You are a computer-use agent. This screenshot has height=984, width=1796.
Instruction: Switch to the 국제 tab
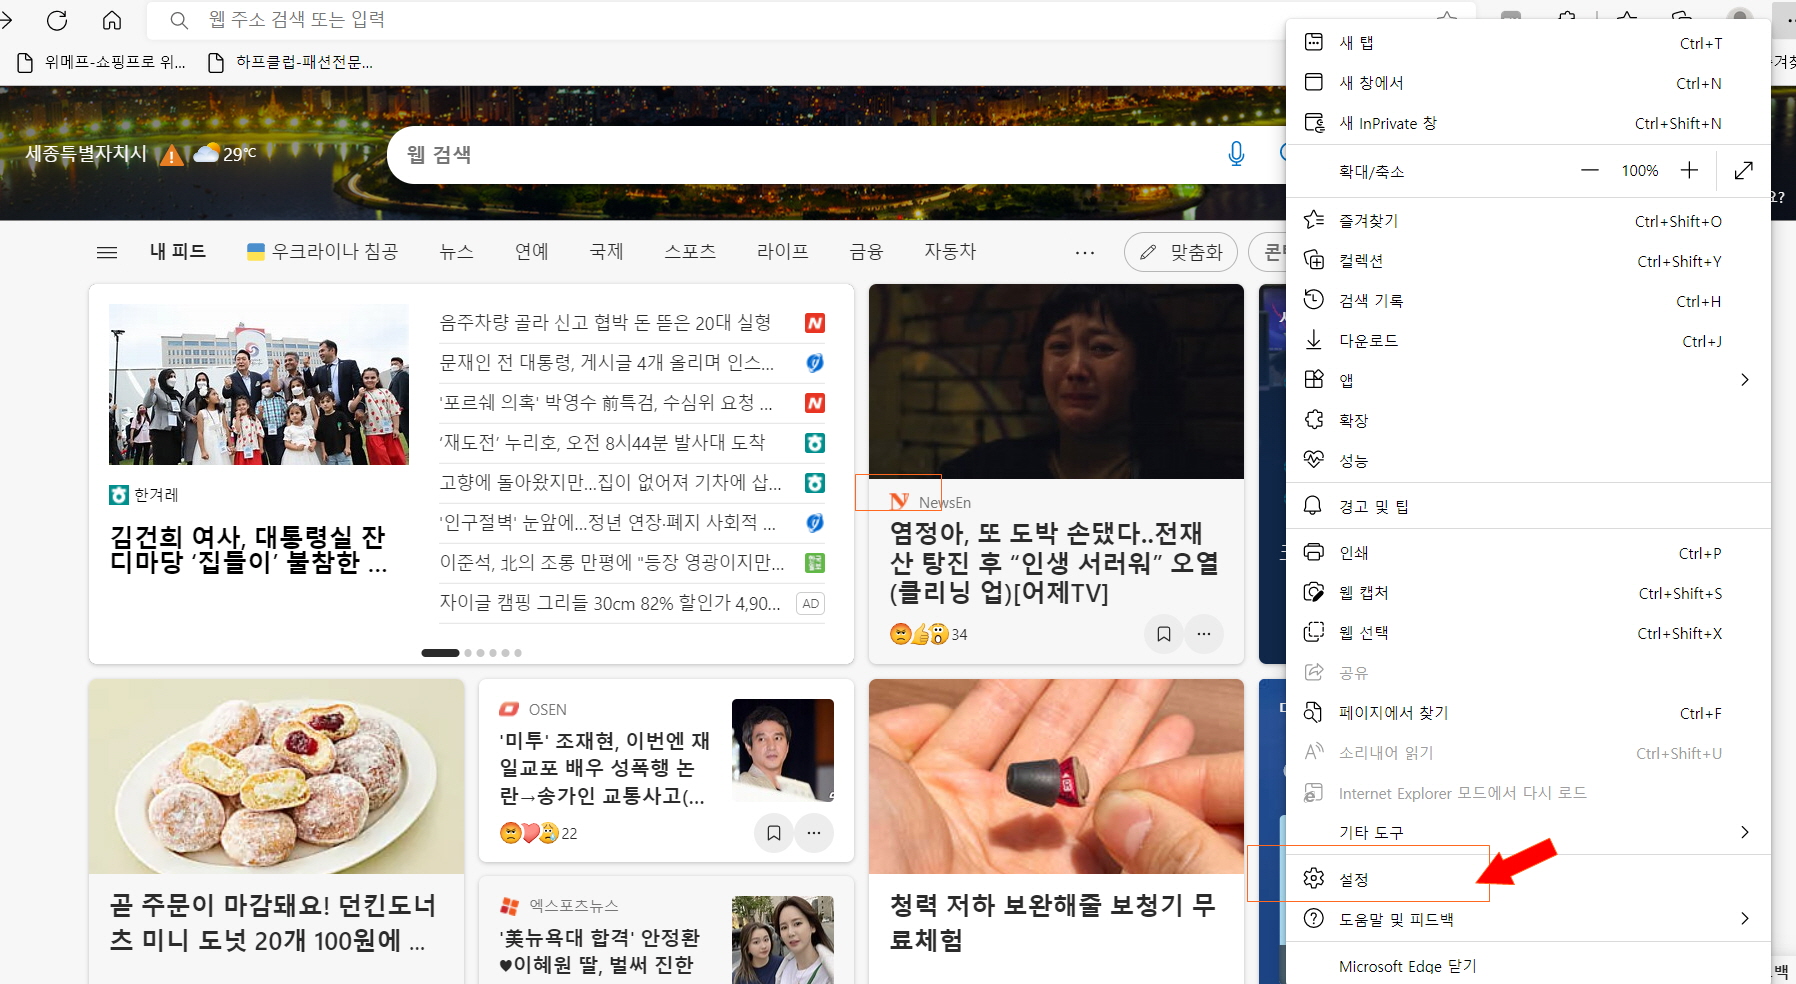click(x=607, y=251)
